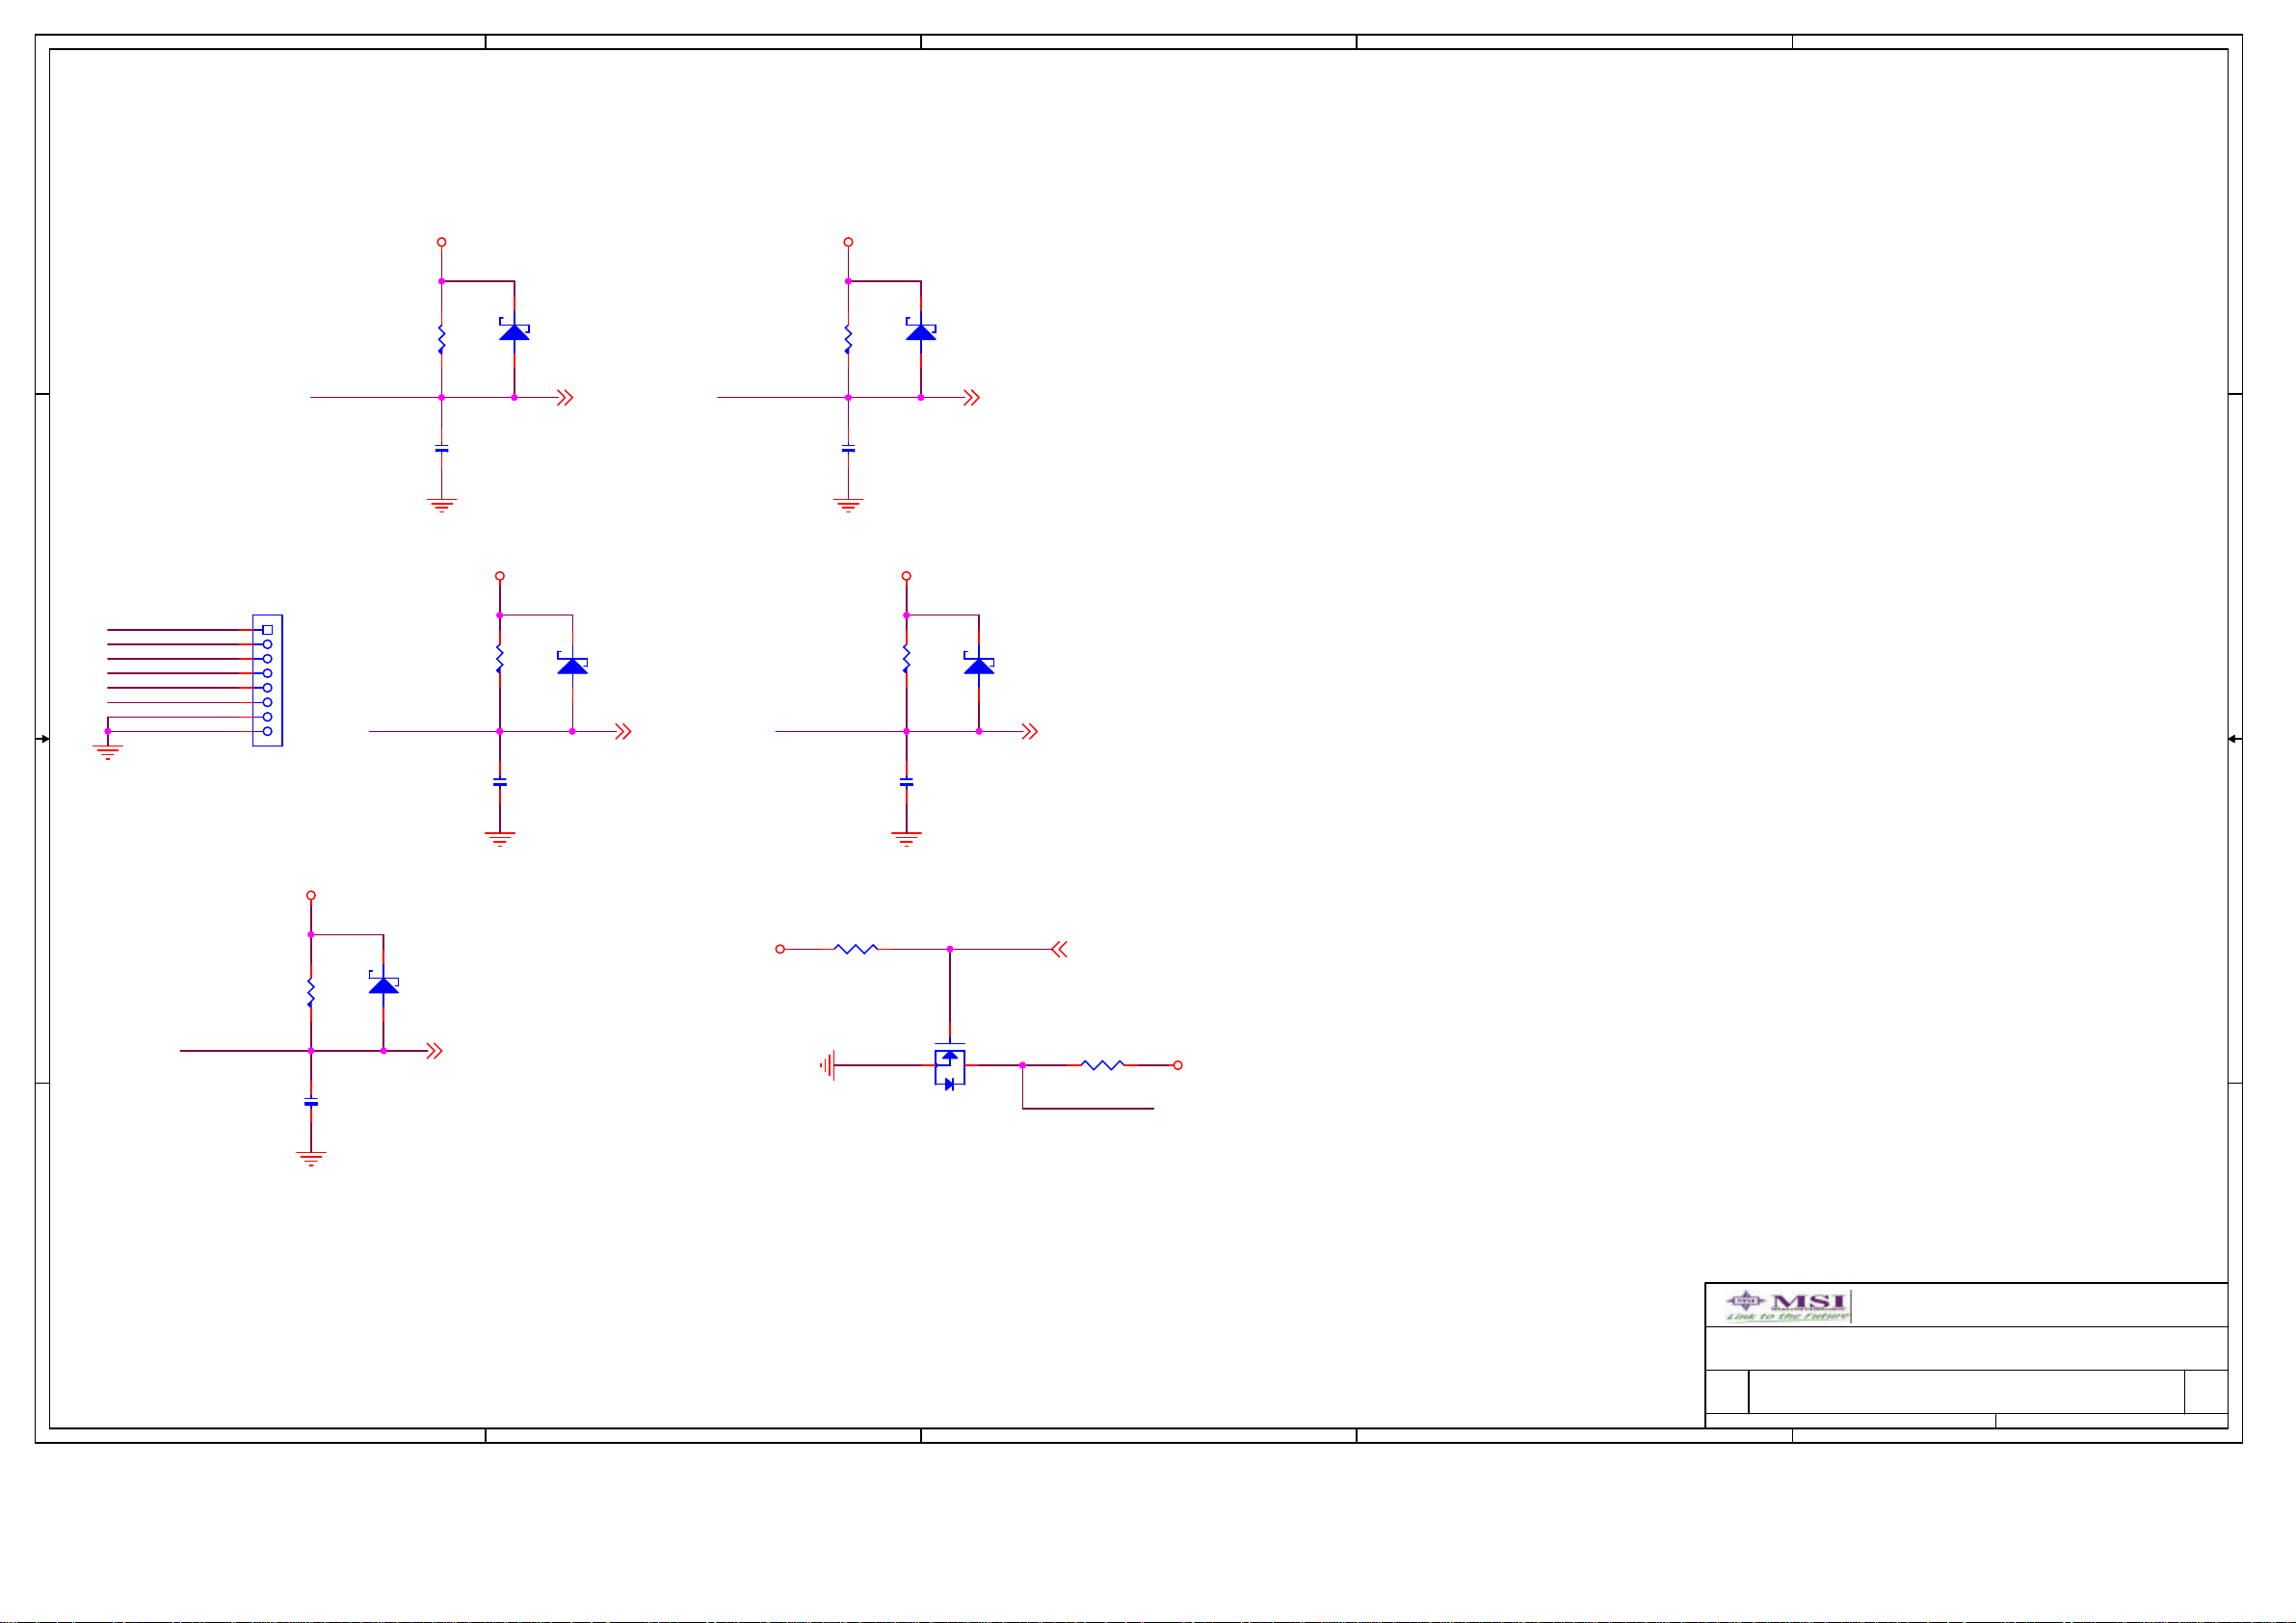Screen dimensions: 2296x1623
Task: Click the power terminal circle right of the MOSFET resistor
Action: tap(1178, 1065)
